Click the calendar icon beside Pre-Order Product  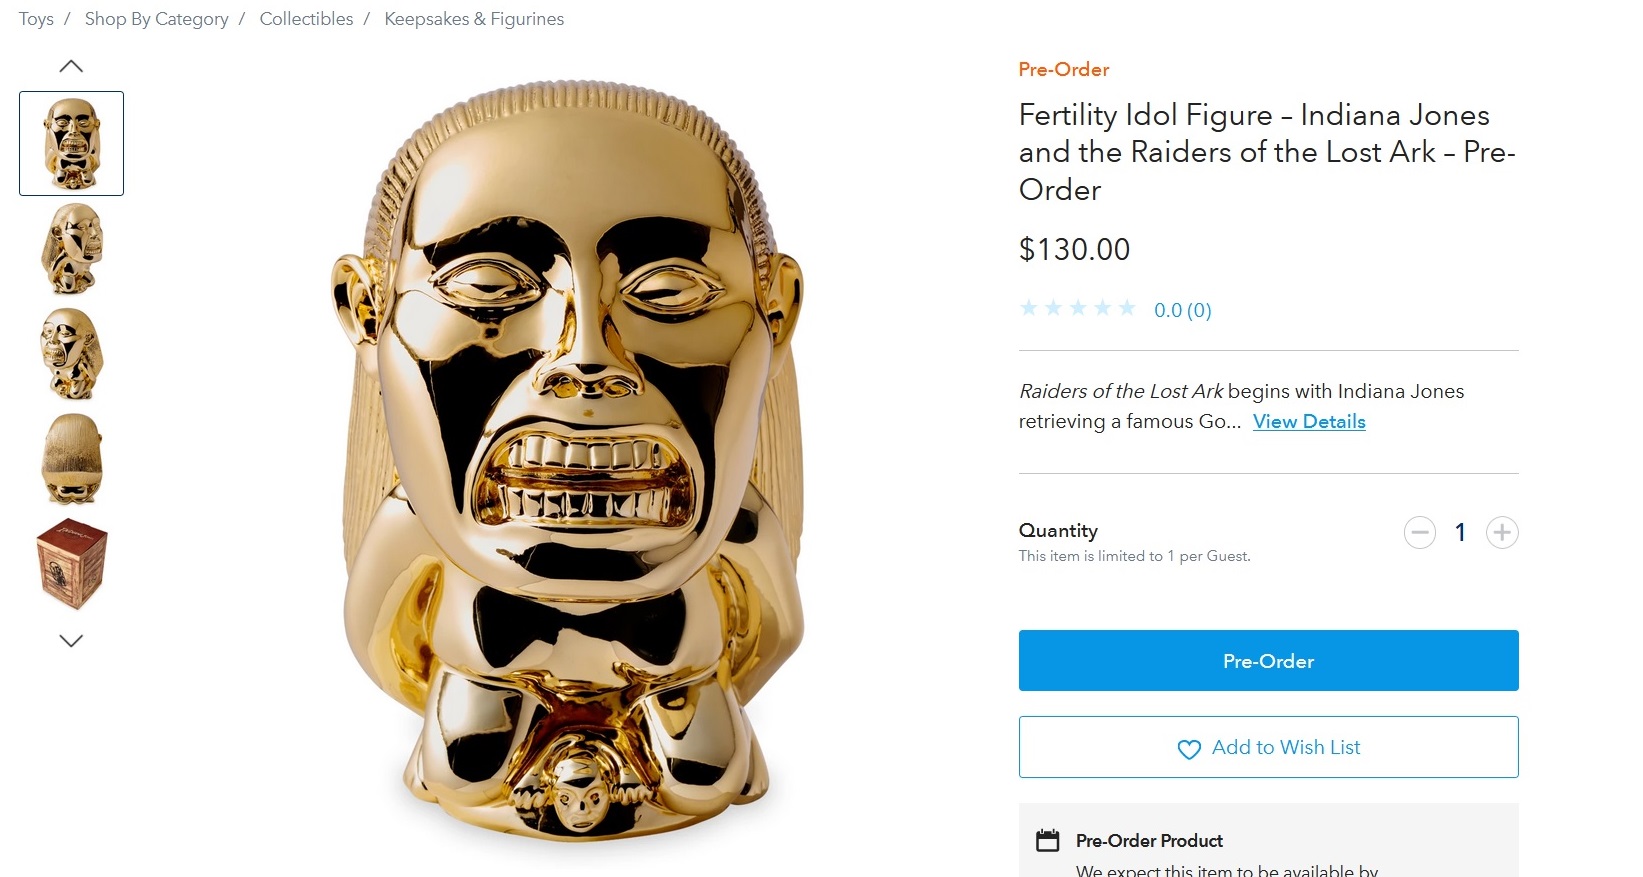coord(1047,840)
